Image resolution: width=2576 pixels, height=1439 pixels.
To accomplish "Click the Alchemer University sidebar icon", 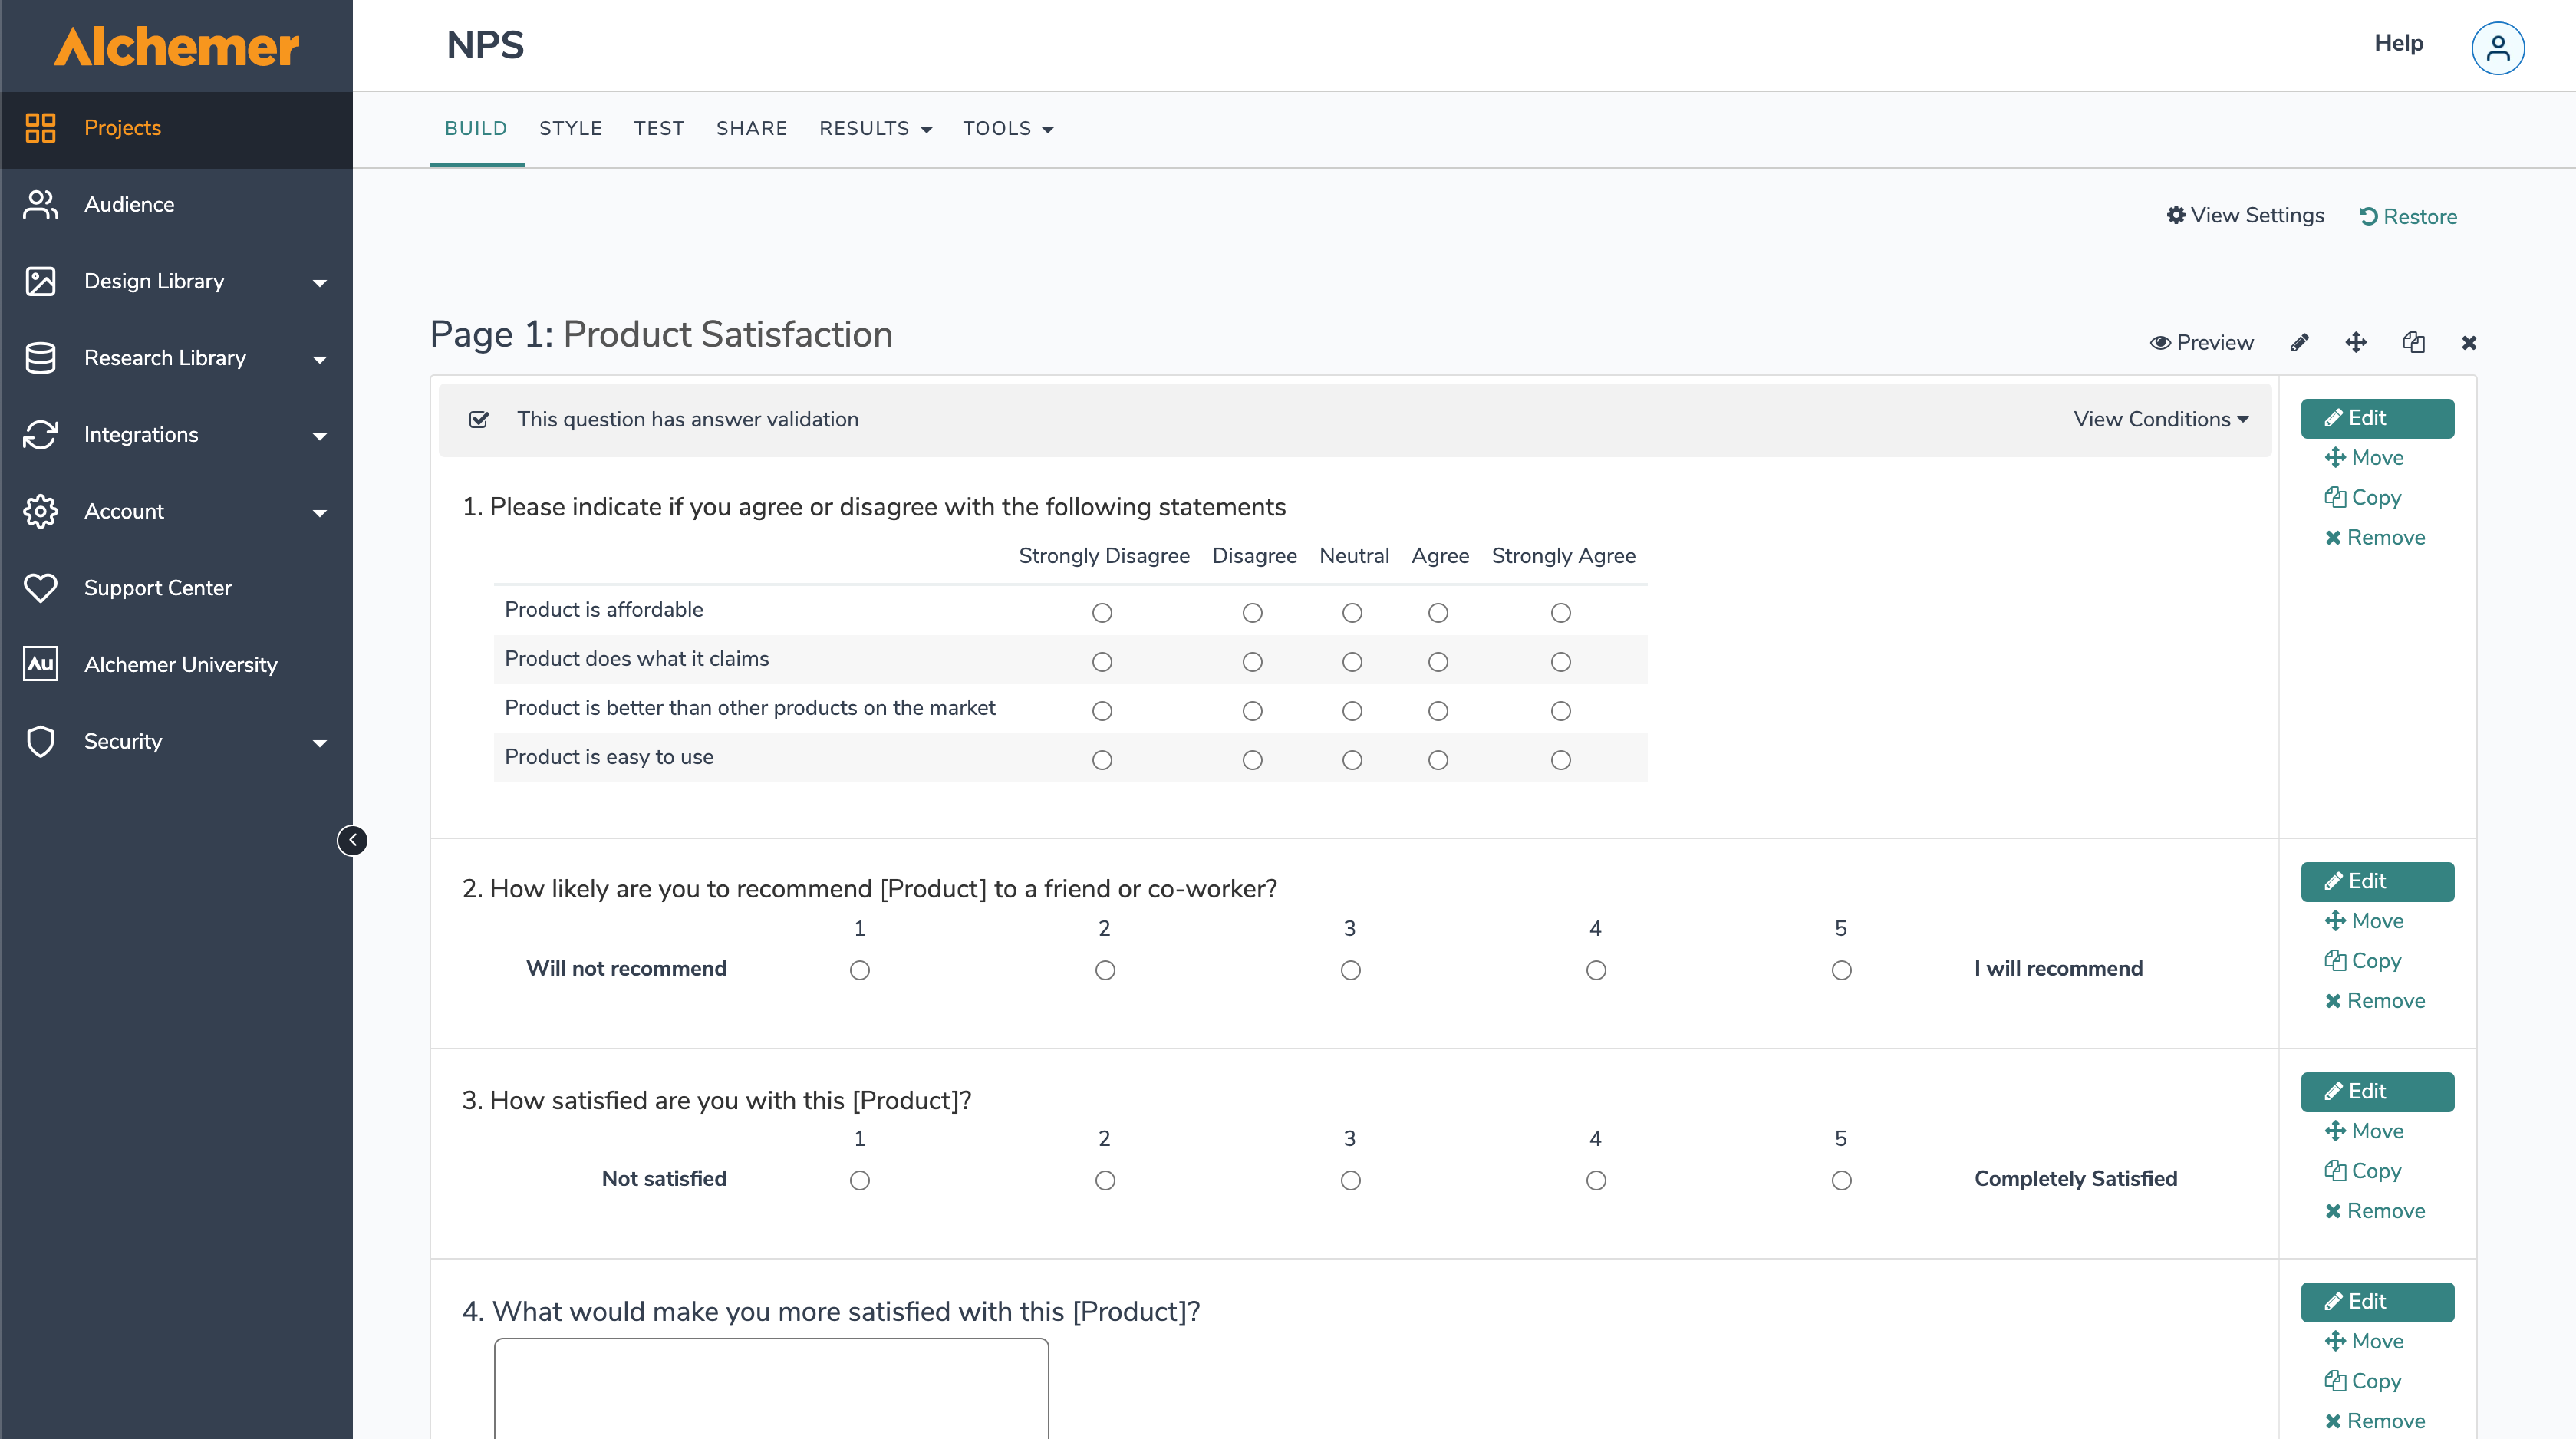I will [x=40, y=664].
